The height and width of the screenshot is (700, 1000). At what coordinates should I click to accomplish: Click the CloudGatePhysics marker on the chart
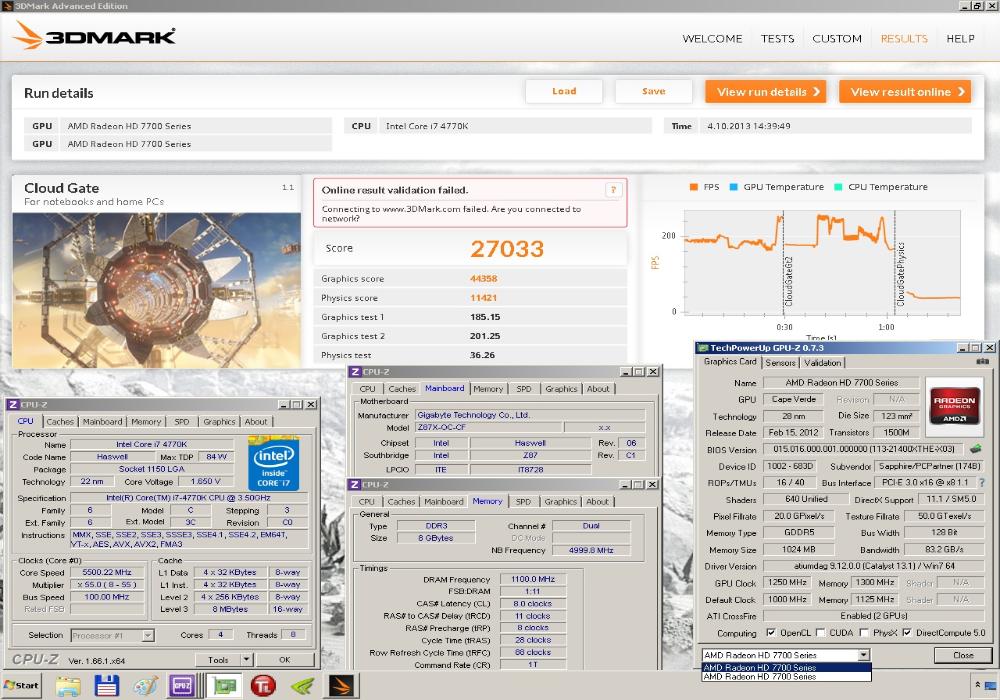tap(901, 273)
